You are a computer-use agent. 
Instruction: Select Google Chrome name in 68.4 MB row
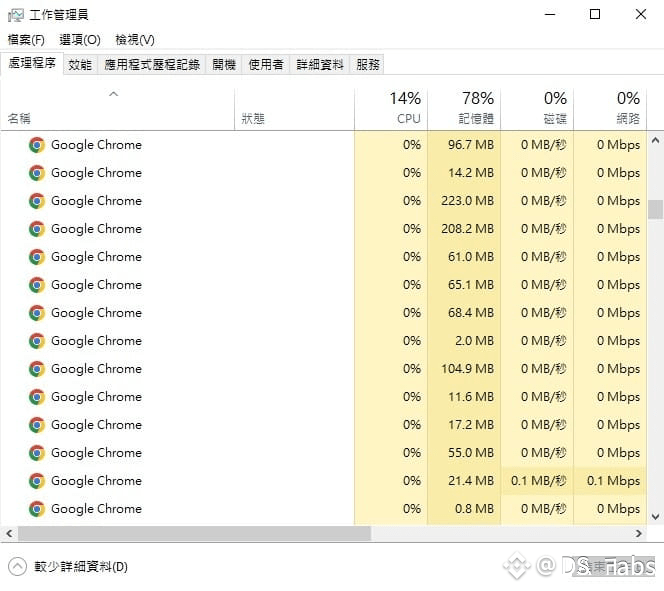point(97,313)
